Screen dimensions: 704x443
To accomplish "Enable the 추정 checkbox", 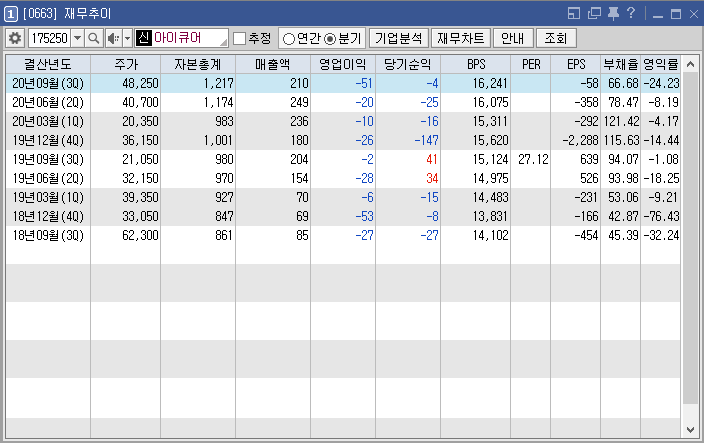I will click(x=240, y=39).
